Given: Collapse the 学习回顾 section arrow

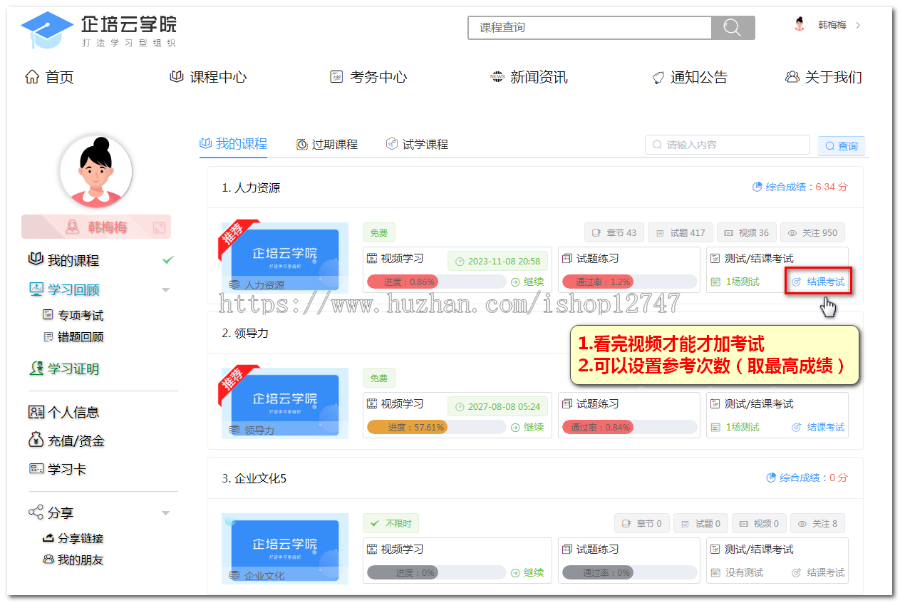Looking at the screenshot, I should (x=165, y=290).
